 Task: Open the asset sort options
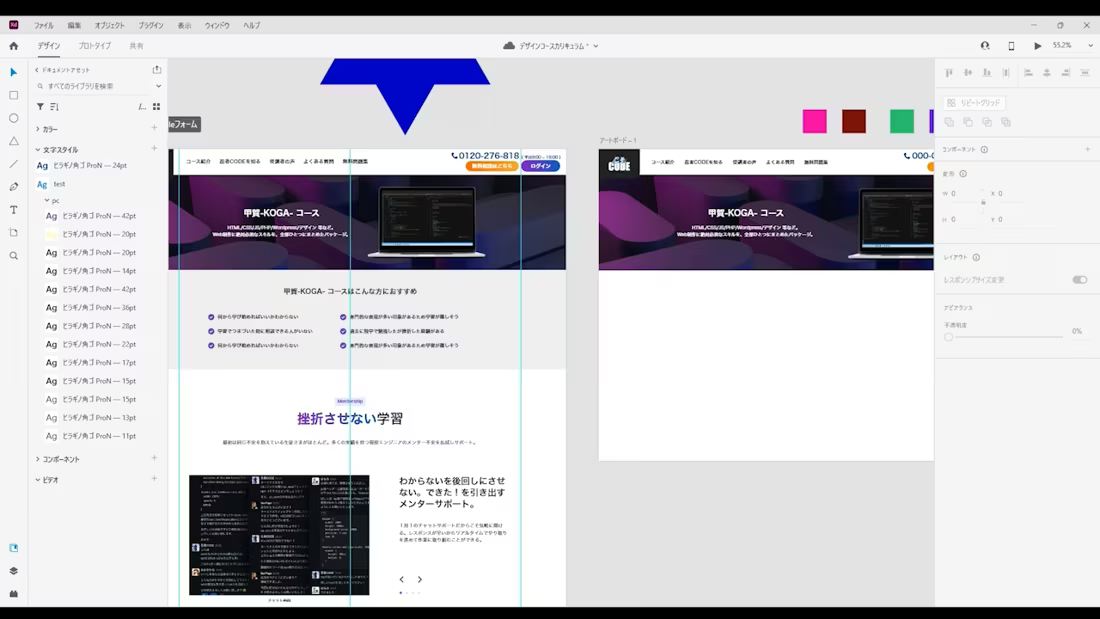pos(54,107)
